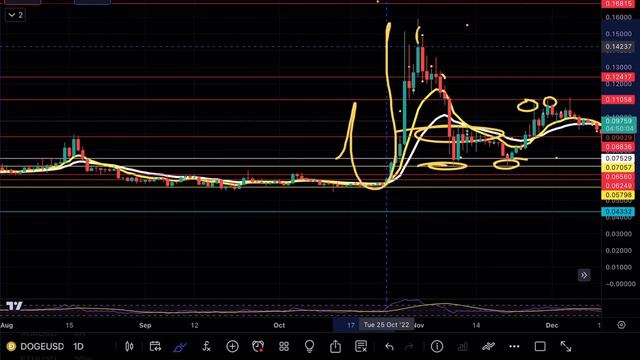Click the remove drawings note icon

tap(361, 347)
